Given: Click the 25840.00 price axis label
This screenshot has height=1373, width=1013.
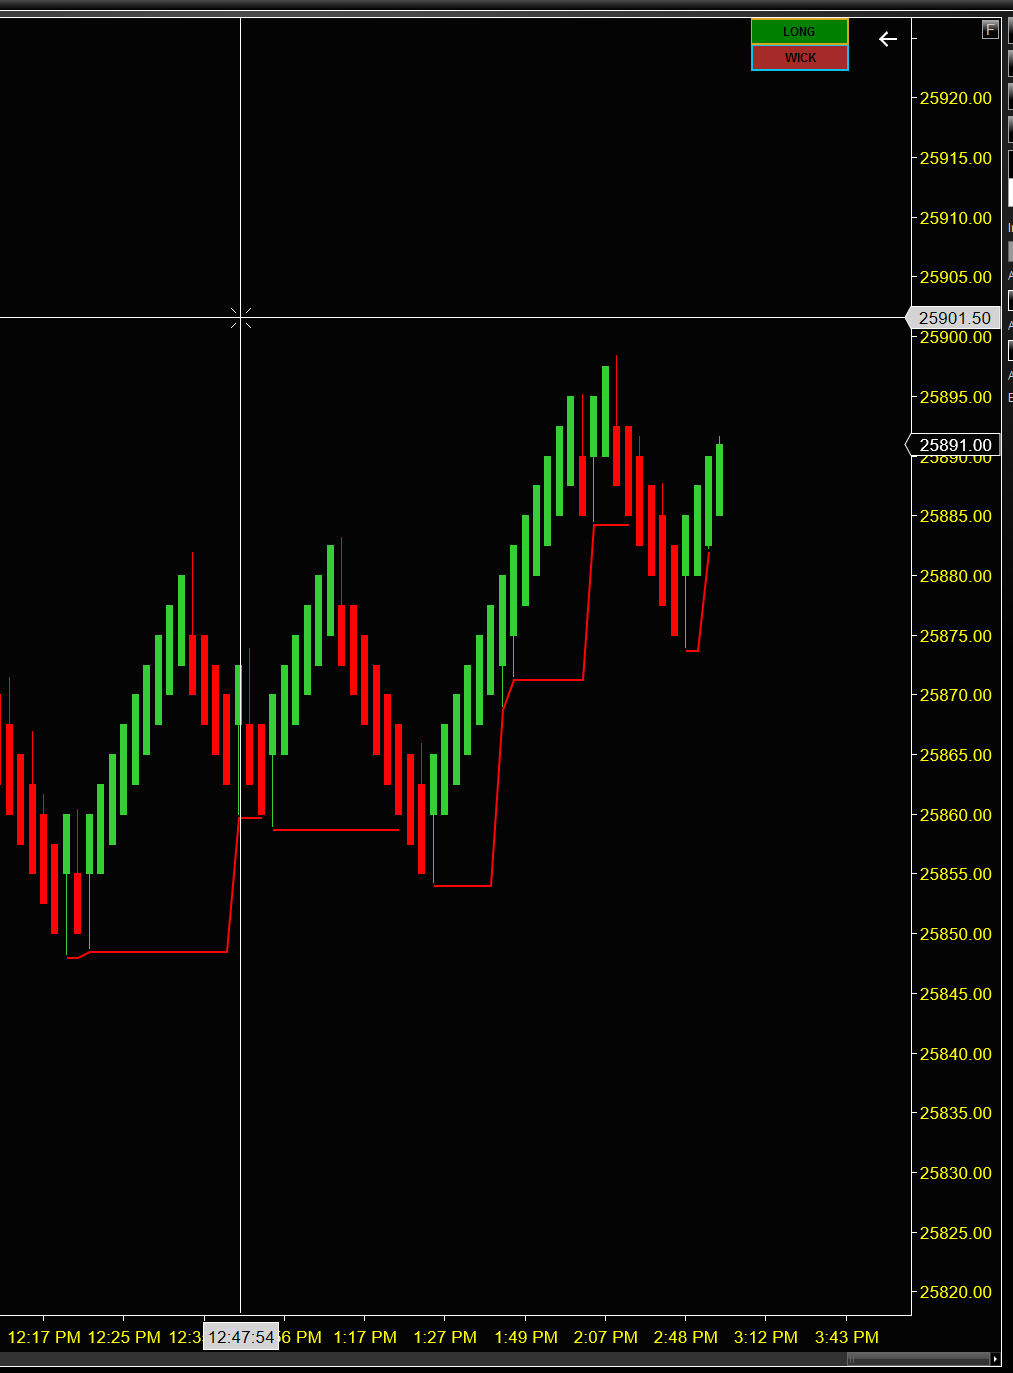Looking at the screenshot, I should coord(956,1054).
